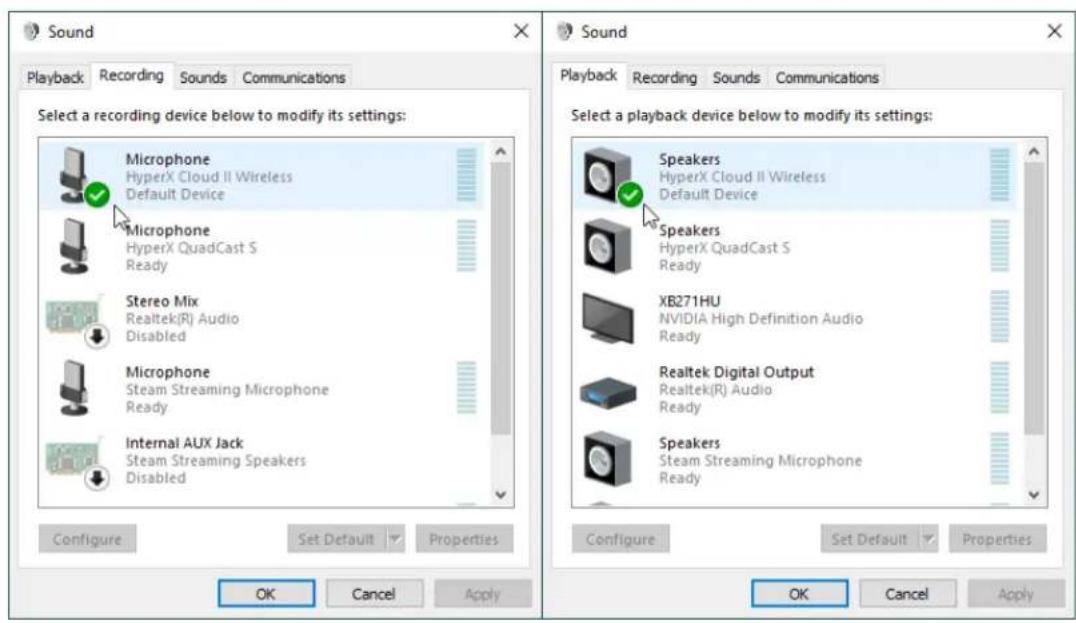1076x623 pixels.
Task: Close the right Playback Sound window
Action: point(1054,31)
